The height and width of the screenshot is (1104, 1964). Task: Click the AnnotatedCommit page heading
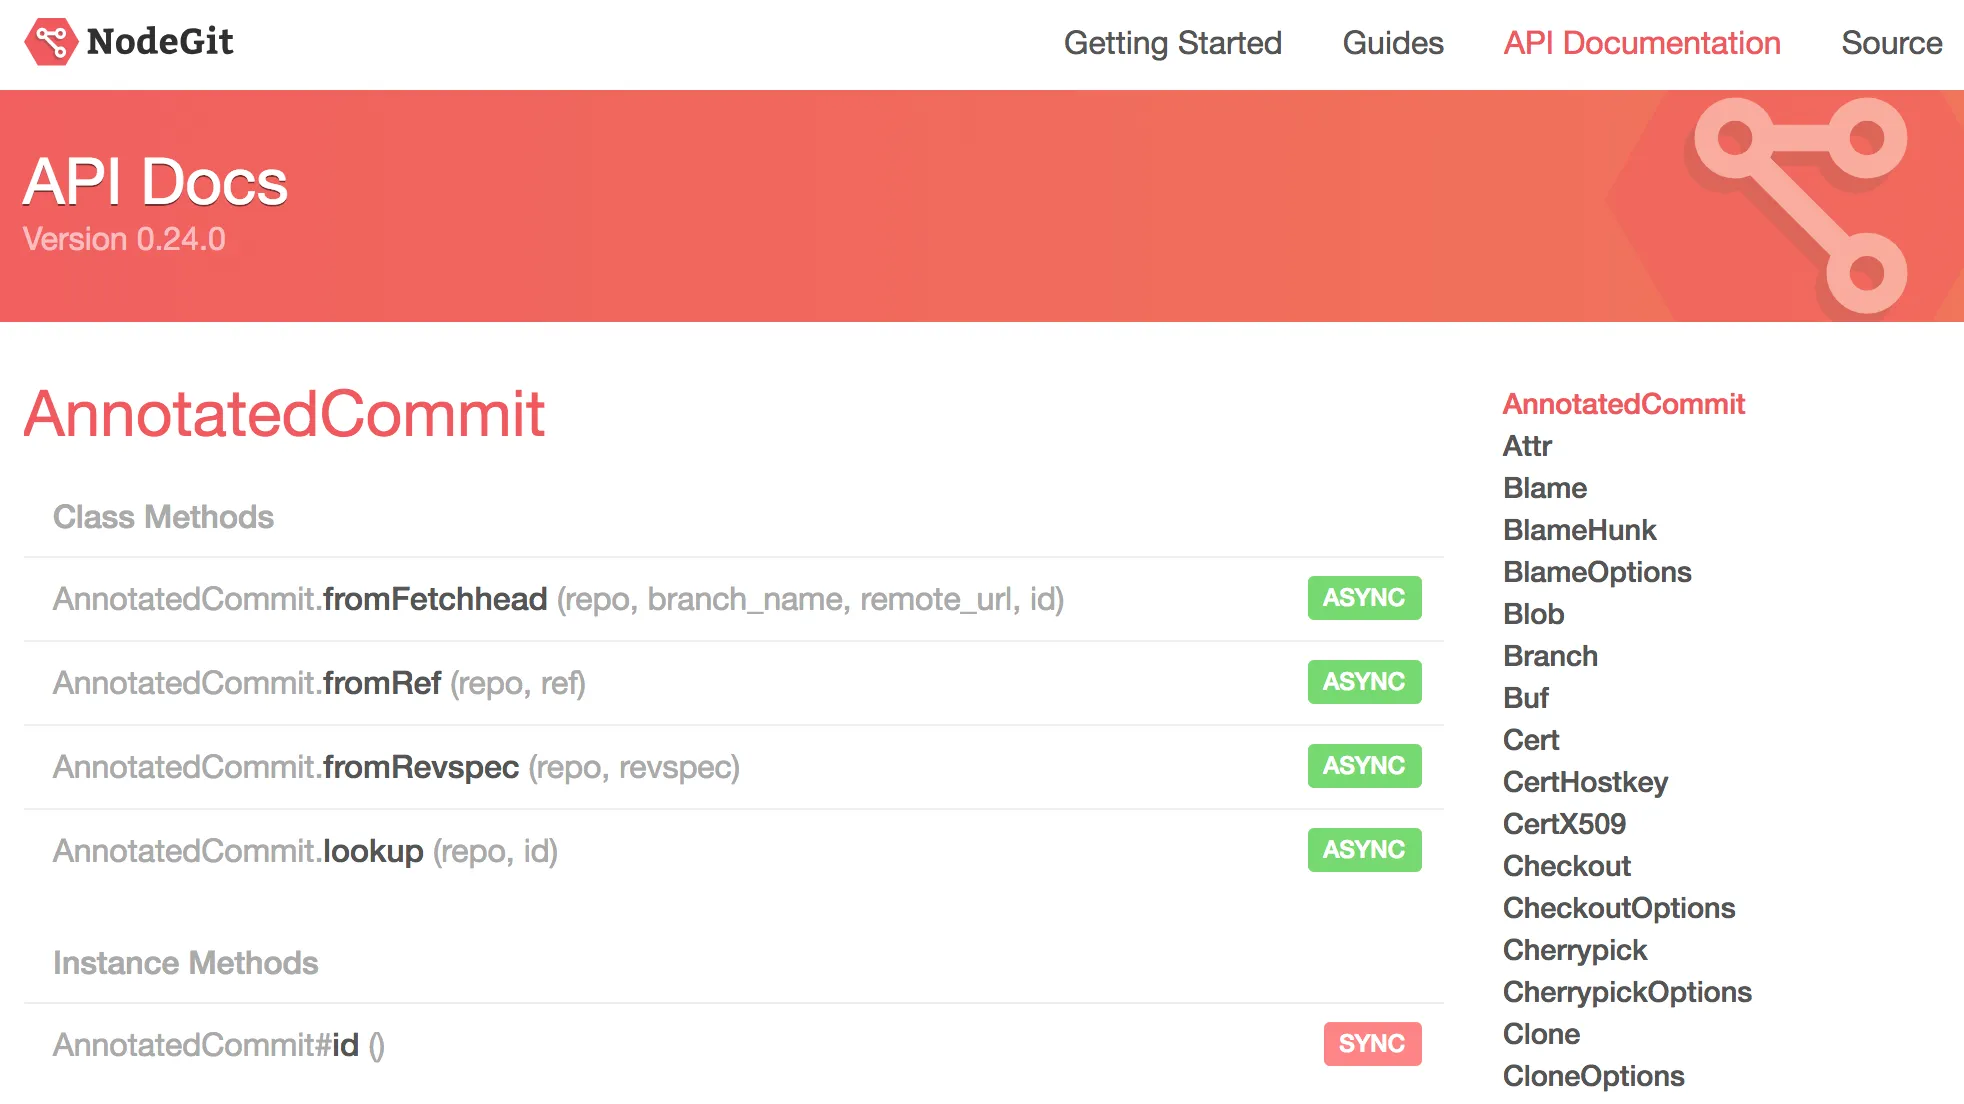(284, 414)
